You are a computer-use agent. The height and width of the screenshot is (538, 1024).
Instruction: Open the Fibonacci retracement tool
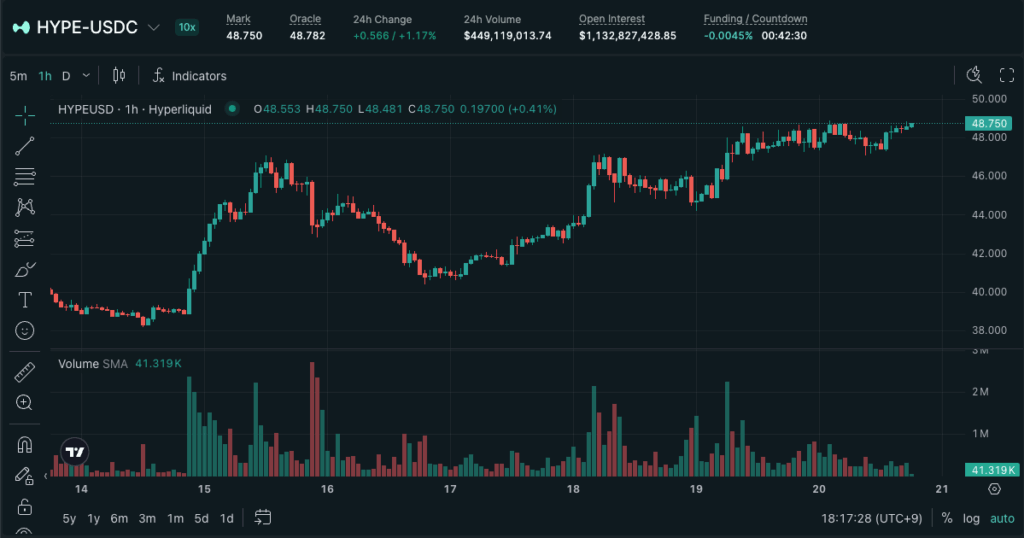coord(25,177)
